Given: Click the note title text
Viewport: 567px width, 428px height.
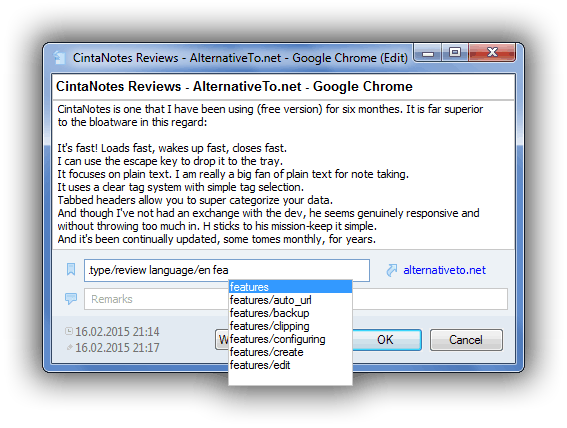Looking at the screenshot, I should [234, 86].
